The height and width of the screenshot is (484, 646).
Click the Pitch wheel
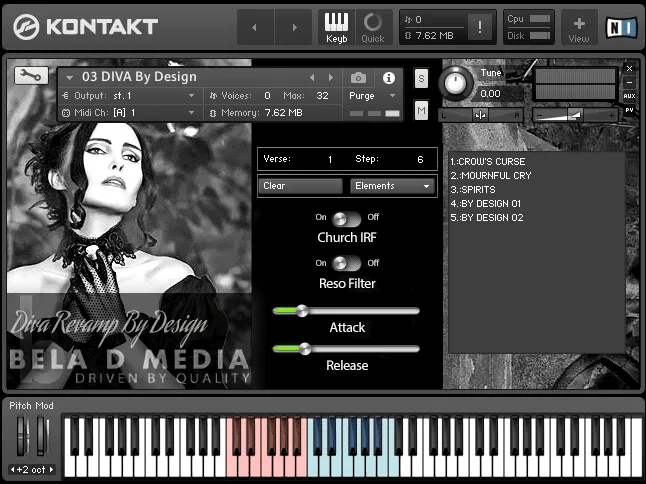click(x=22, y=436)
